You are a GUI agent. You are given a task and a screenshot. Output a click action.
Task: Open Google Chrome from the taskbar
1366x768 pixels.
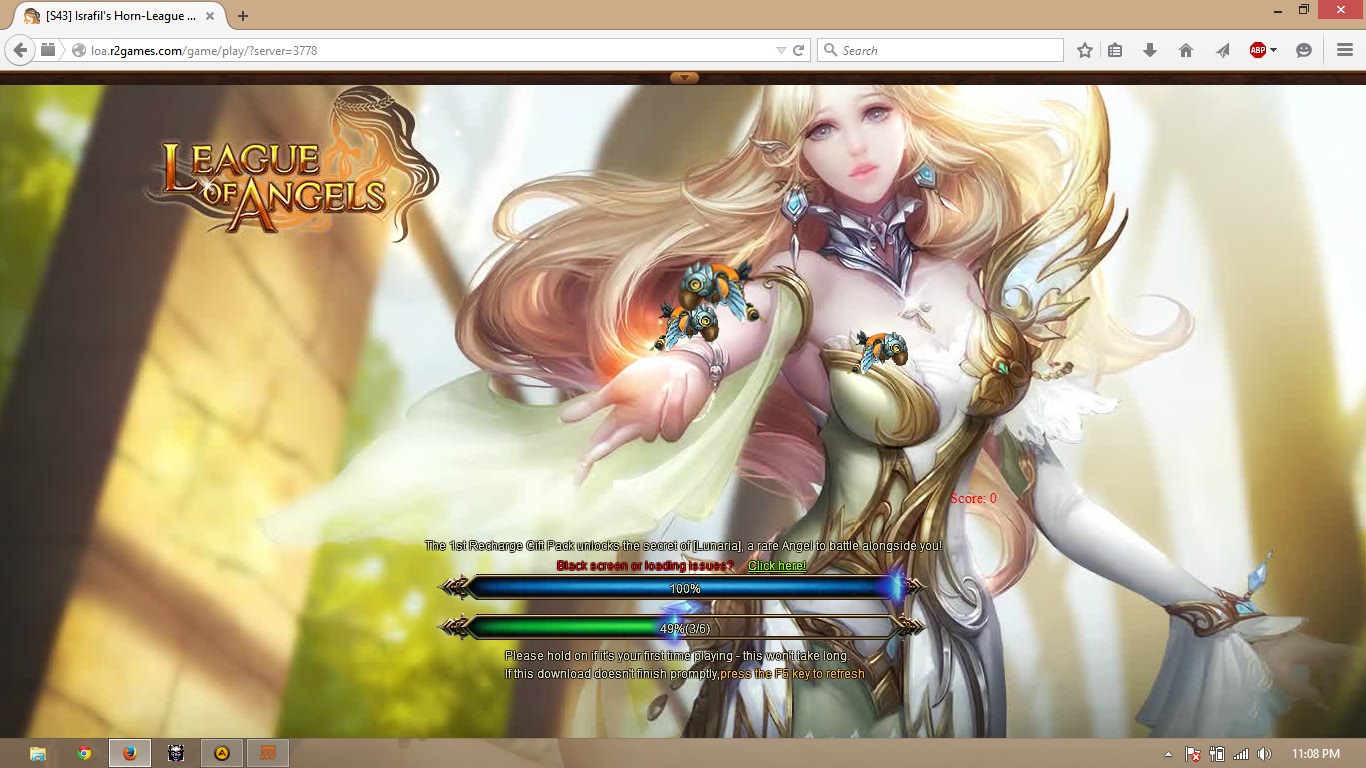click(x=84, y=753)
